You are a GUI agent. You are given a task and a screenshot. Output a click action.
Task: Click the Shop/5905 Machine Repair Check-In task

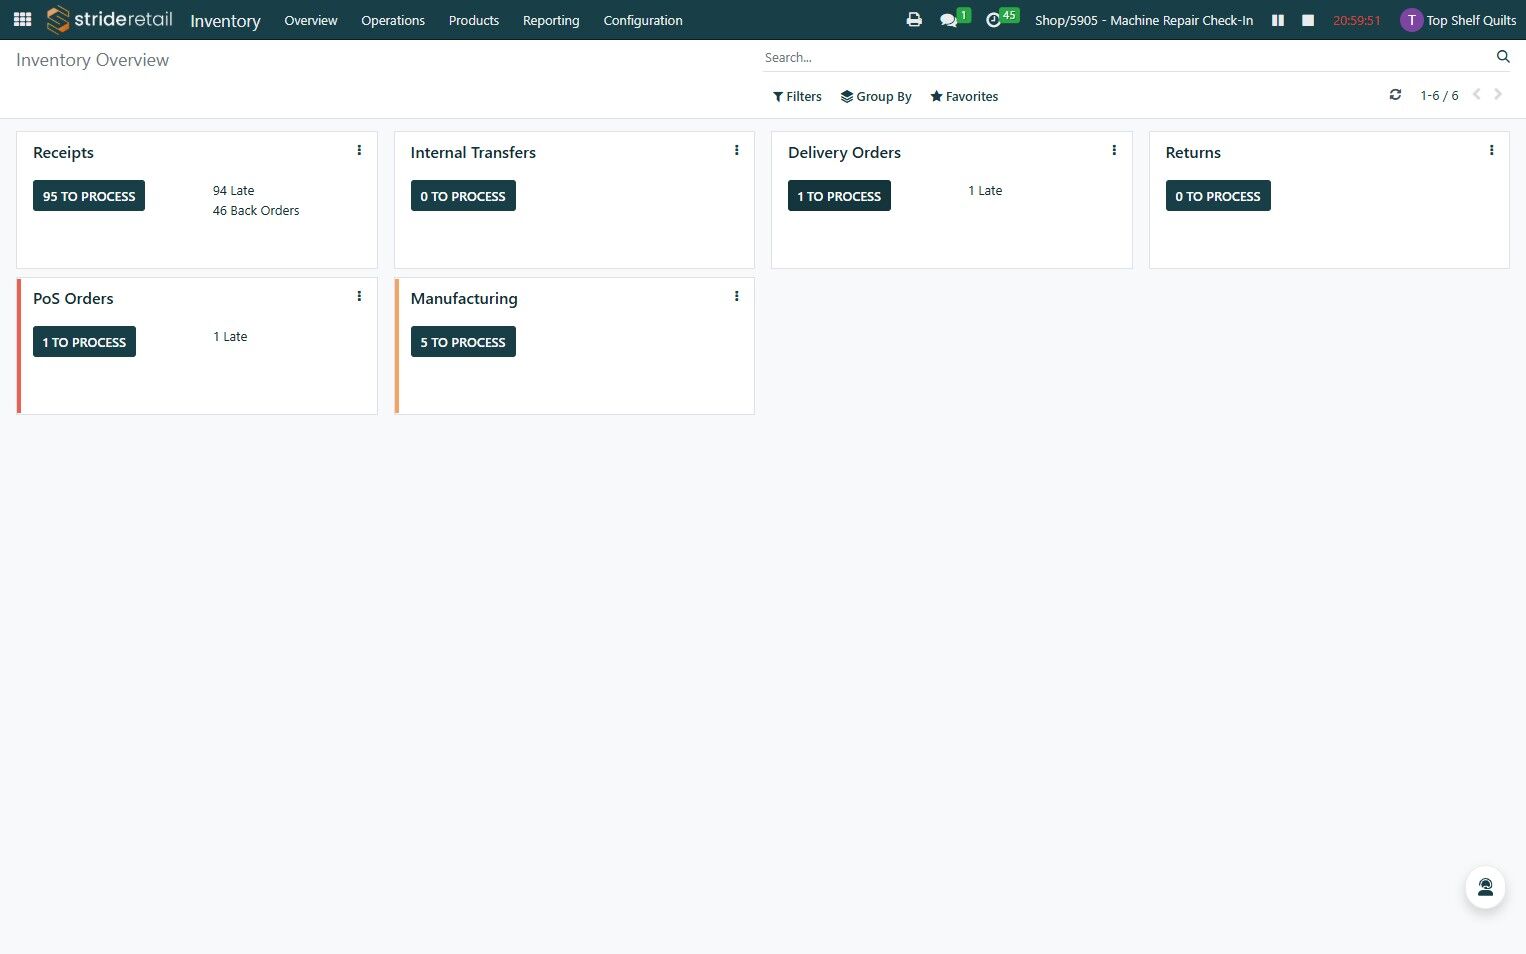[x=1144, y=20]
